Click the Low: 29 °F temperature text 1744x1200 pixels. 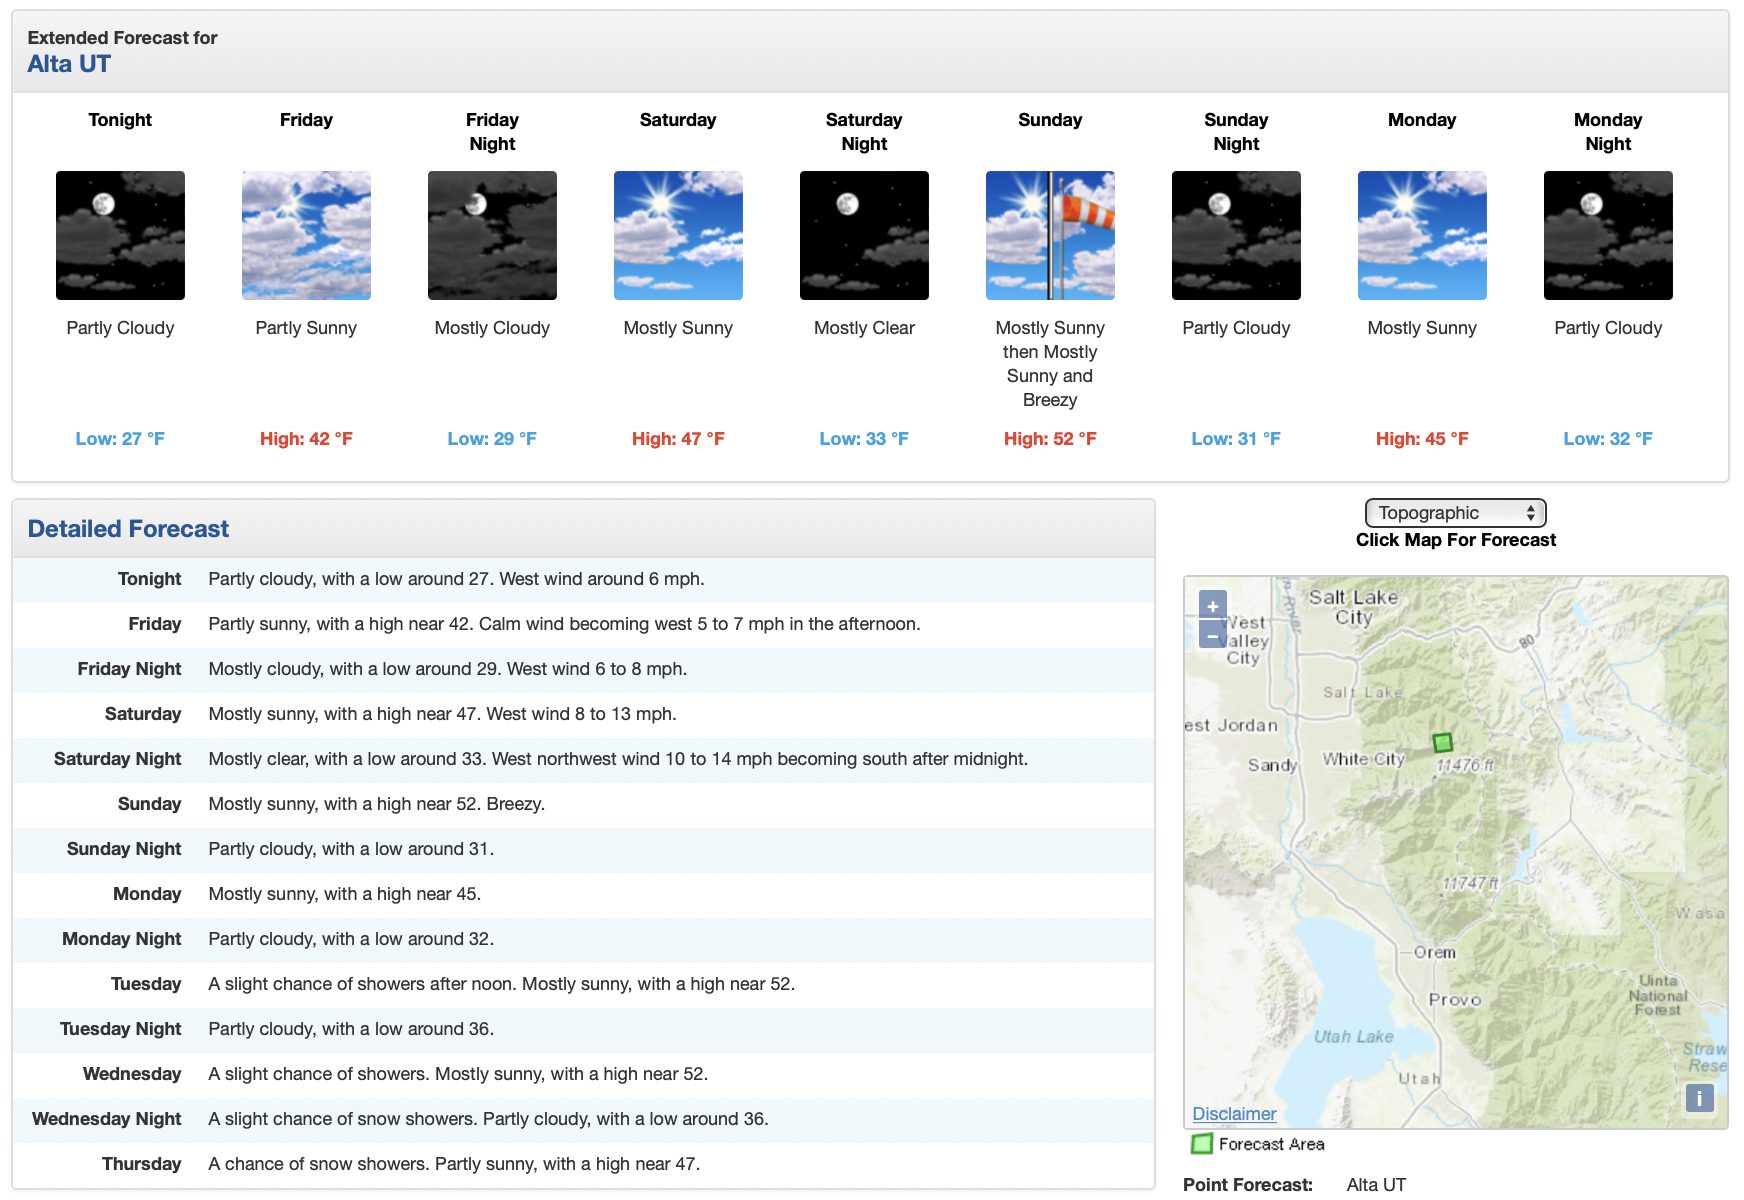[492, 439]
